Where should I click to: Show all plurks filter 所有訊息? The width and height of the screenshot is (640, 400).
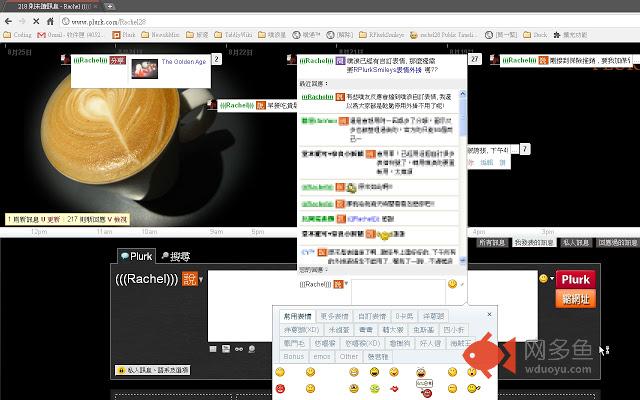click(492, 242)
